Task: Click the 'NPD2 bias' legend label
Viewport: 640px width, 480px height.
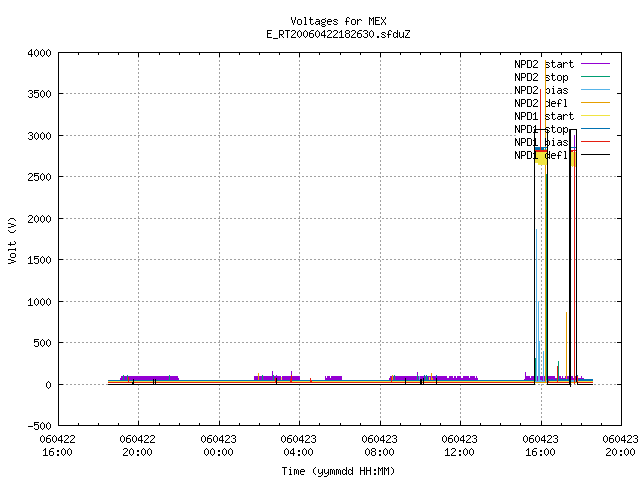Action: tap(541, 90)
